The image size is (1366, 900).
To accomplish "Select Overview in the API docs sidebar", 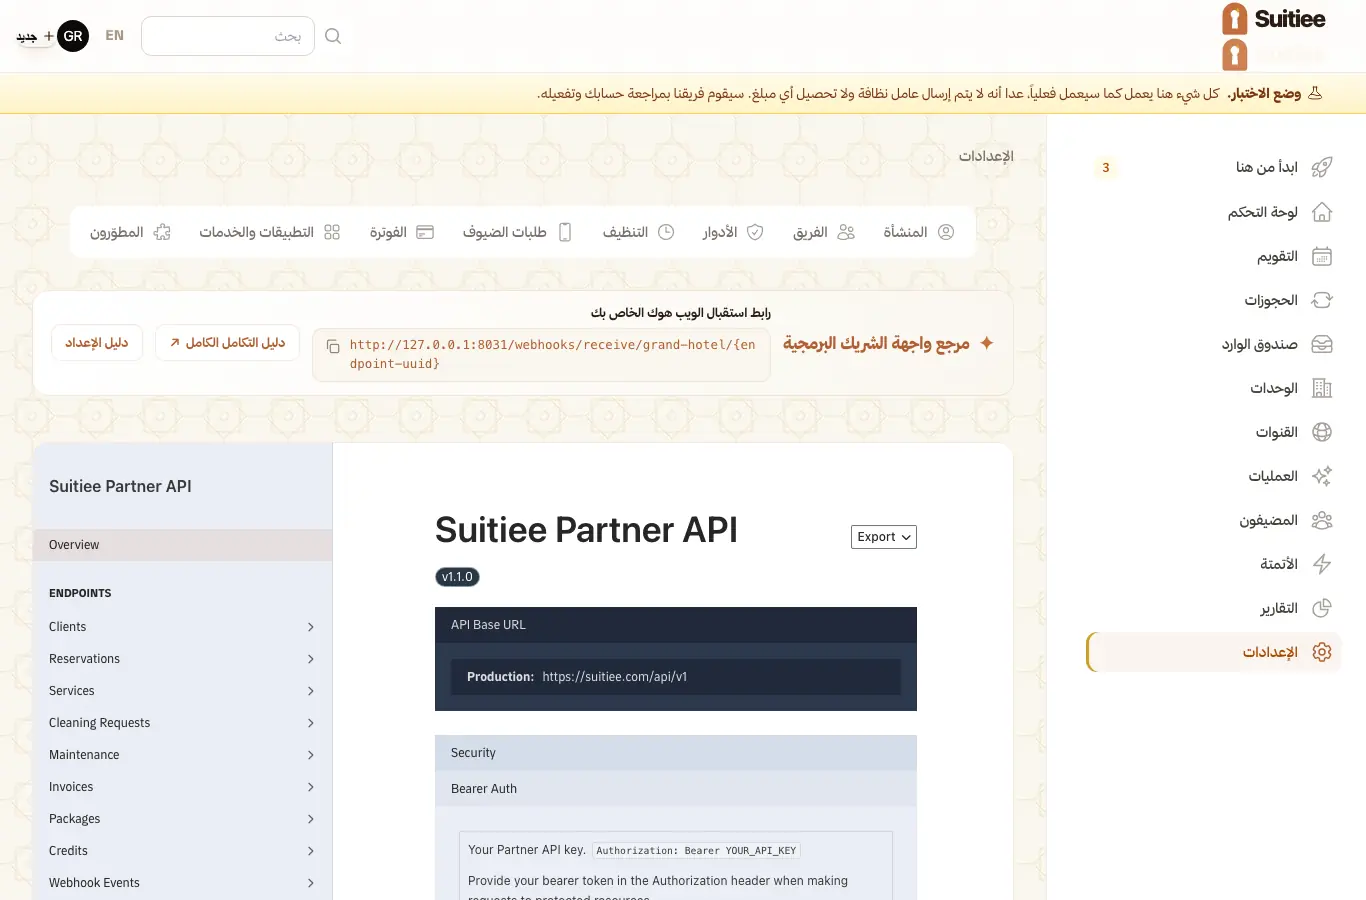I will (182, 545).
